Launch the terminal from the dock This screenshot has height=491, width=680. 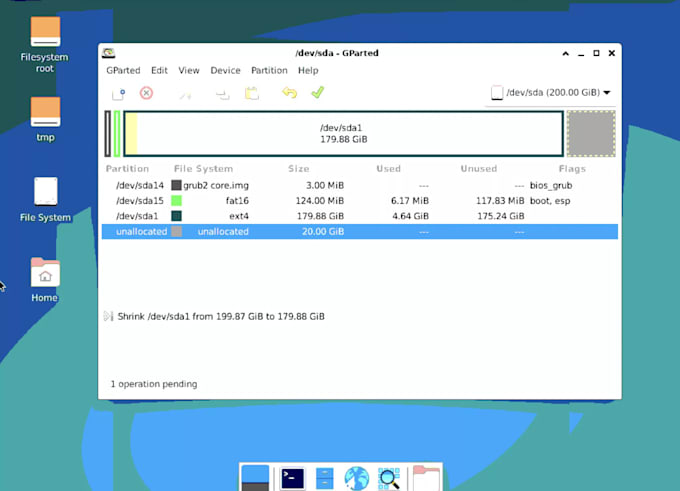coord(292,478)
